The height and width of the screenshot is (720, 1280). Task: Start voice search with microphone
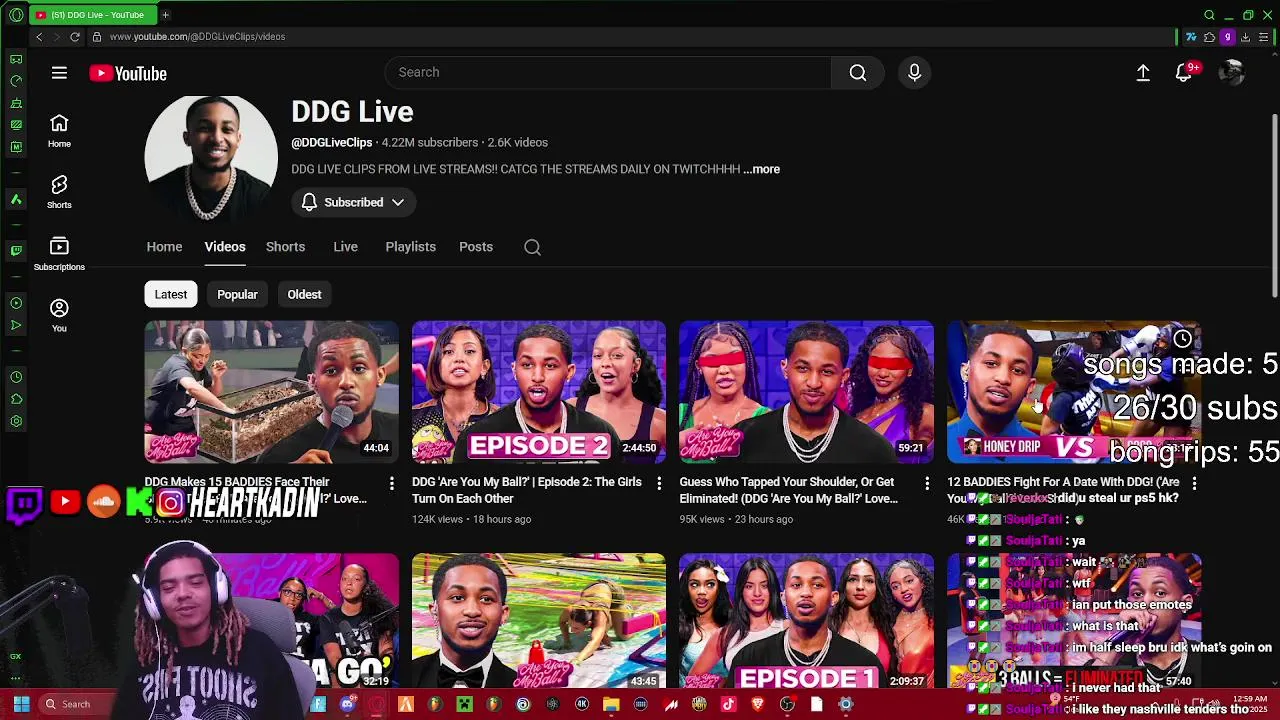914,72
